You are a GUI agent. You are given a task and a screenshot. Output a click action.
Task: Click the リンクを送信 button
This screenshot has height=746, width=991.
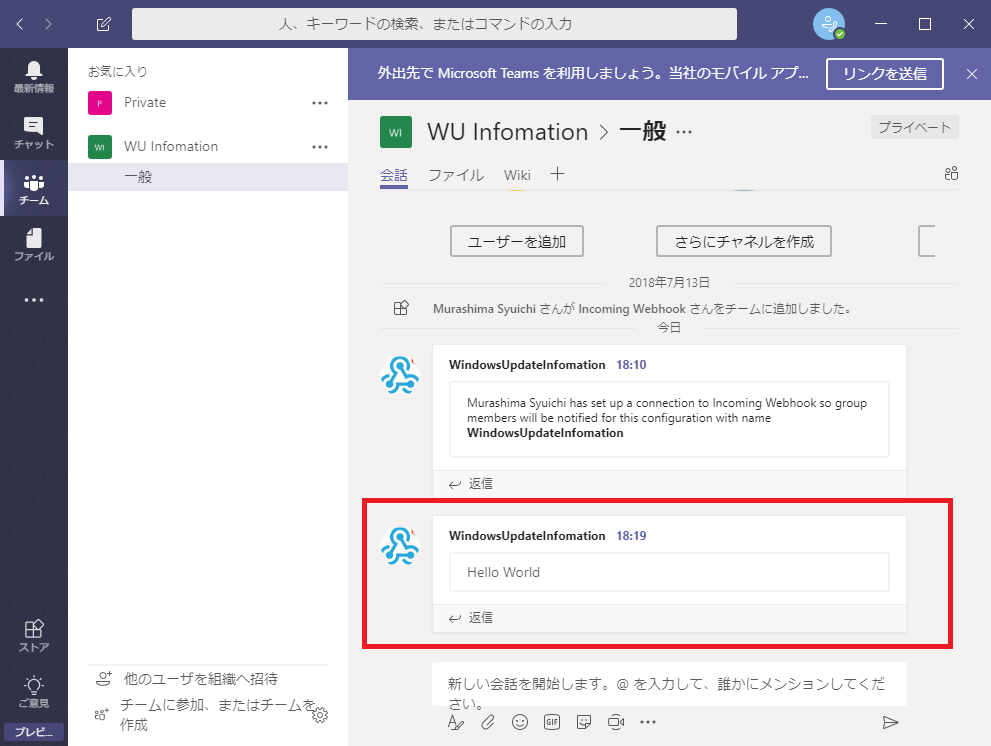(x=885, y=74)
